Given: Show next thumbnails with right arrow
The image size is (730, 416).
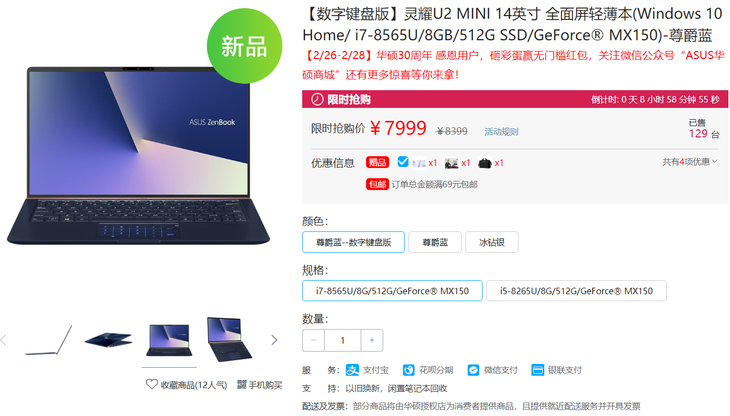Looking at the screenshot, I should (x=274, y=340).
